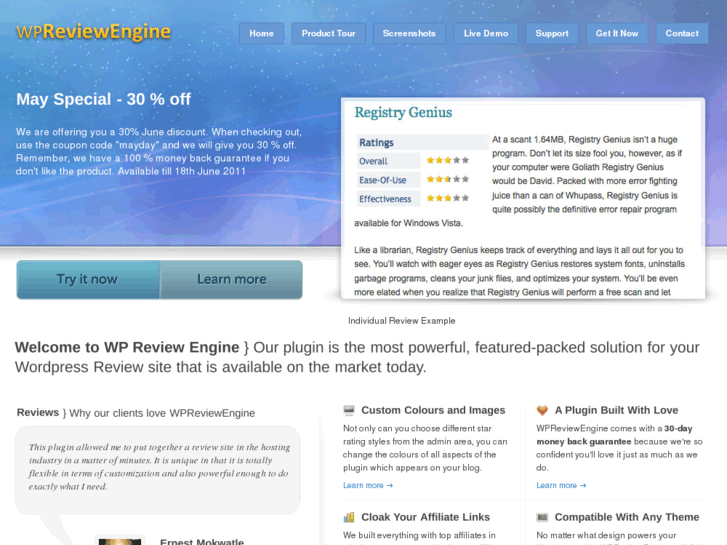Open the Contact page

coord(682,33)
